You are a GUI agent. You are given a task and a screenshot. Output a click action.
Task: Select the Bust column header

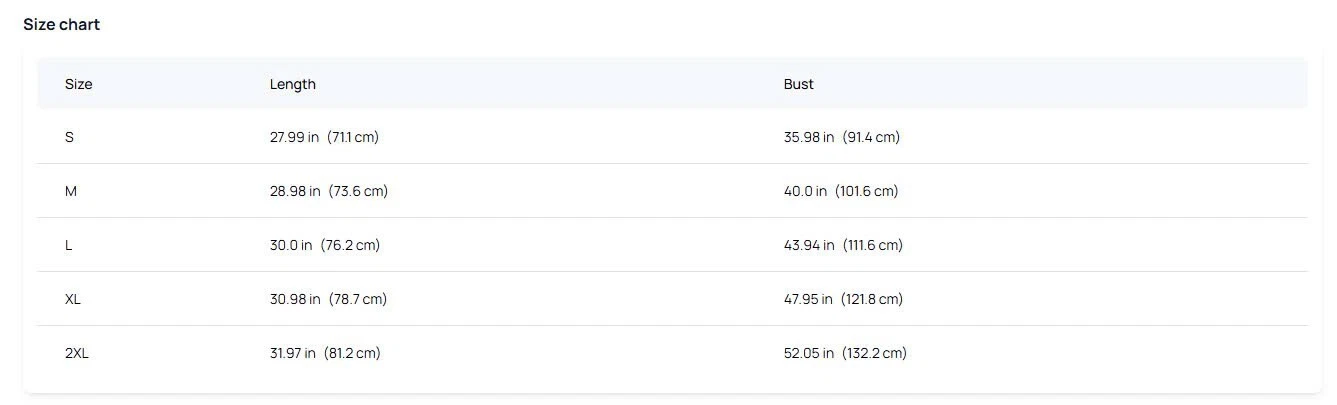click(798, 84)
